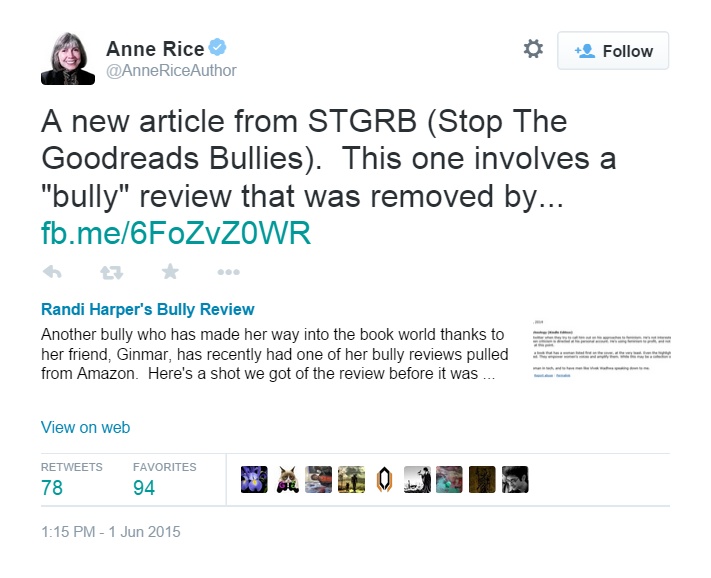Click the orange and black logo avatar
The height and width of the screenshot is (578, 711).
tap(385, 480)
